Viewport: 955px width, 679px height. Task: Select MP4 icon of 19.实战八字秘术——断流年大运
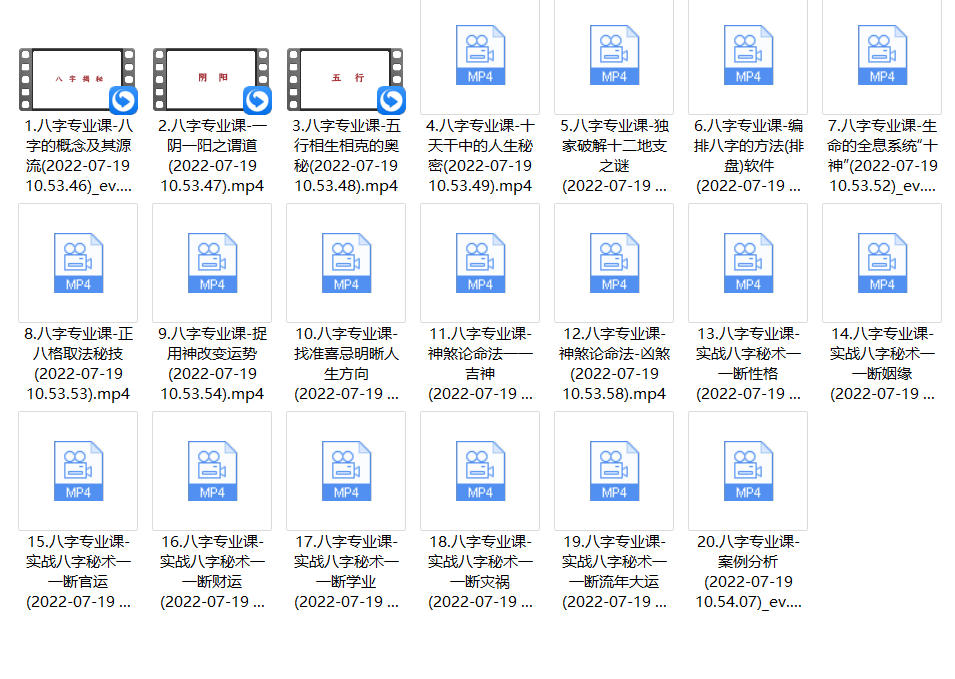pyautogui.click(x=615, y=471)
